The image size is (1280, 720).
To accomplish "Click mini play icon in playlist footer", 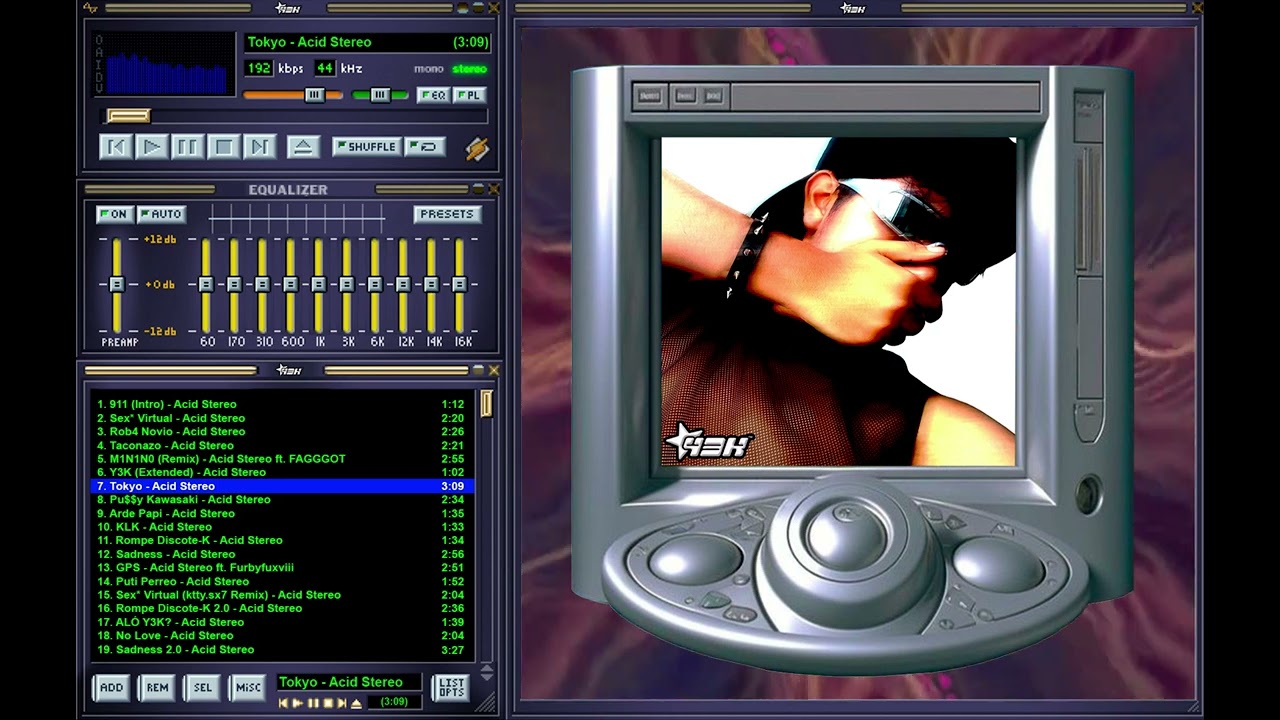I will 298,703.
